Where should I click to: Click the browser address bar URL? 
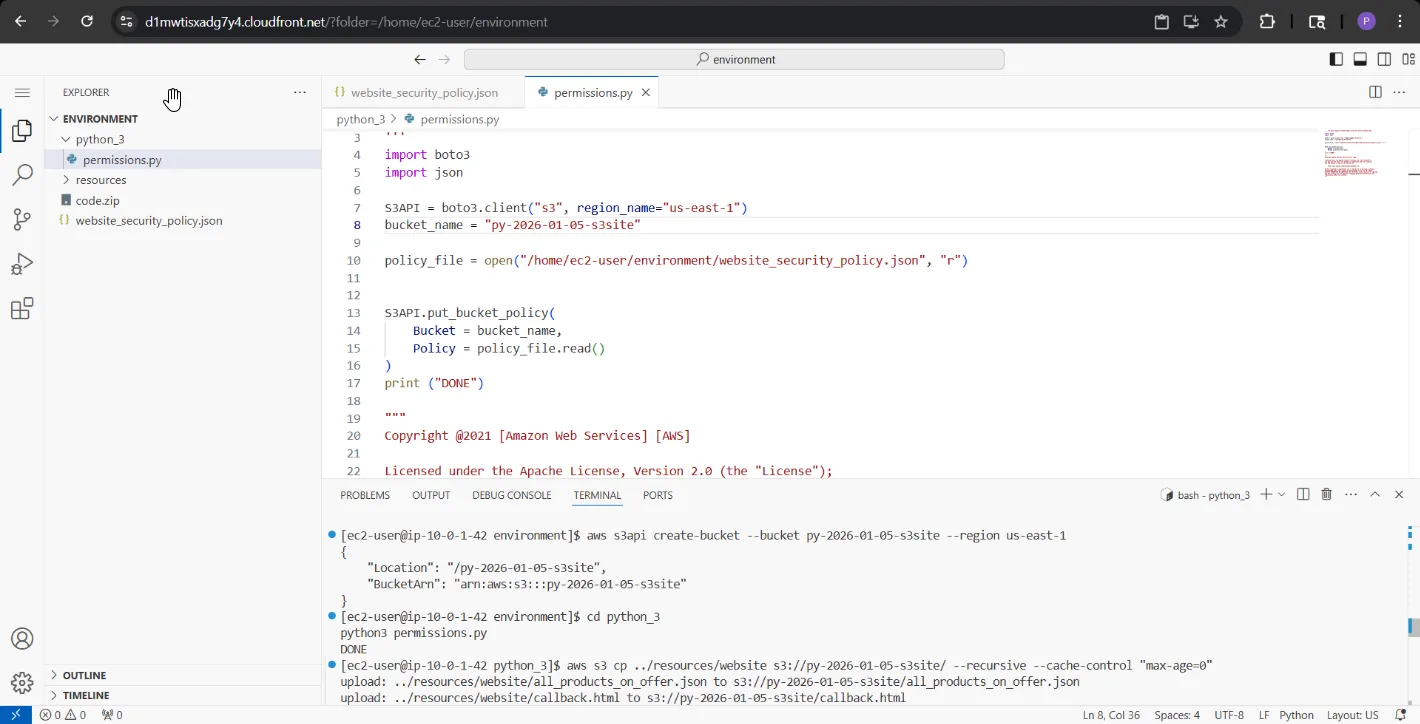(346, 21)
